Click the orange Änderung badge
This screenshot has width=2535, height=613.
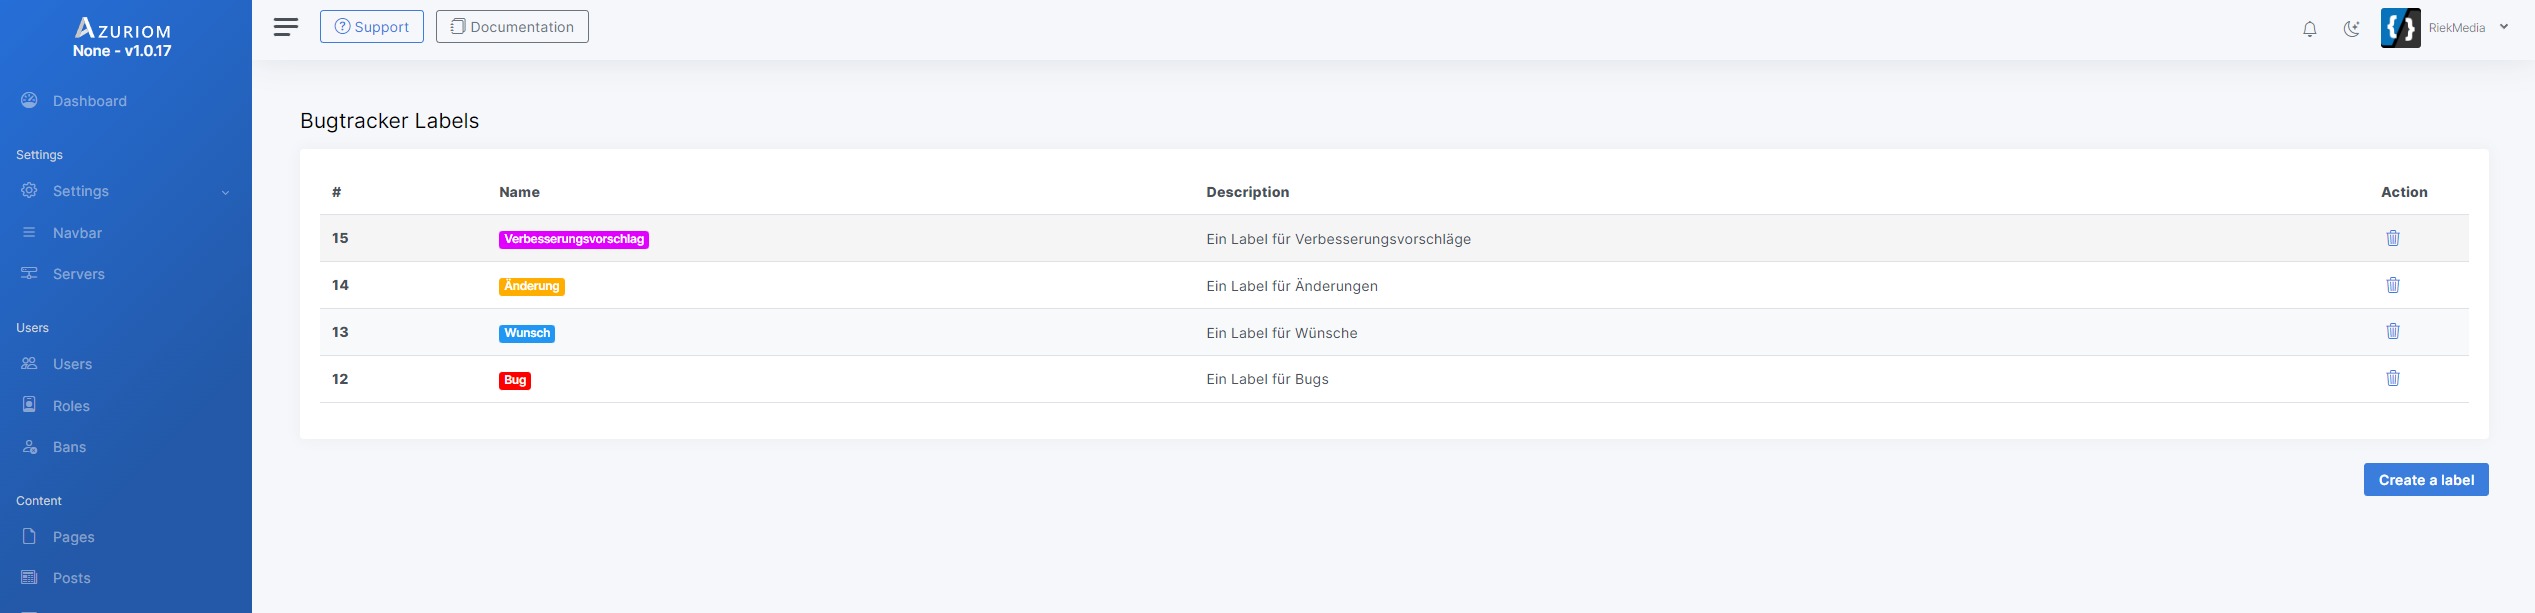coord(532,286)
